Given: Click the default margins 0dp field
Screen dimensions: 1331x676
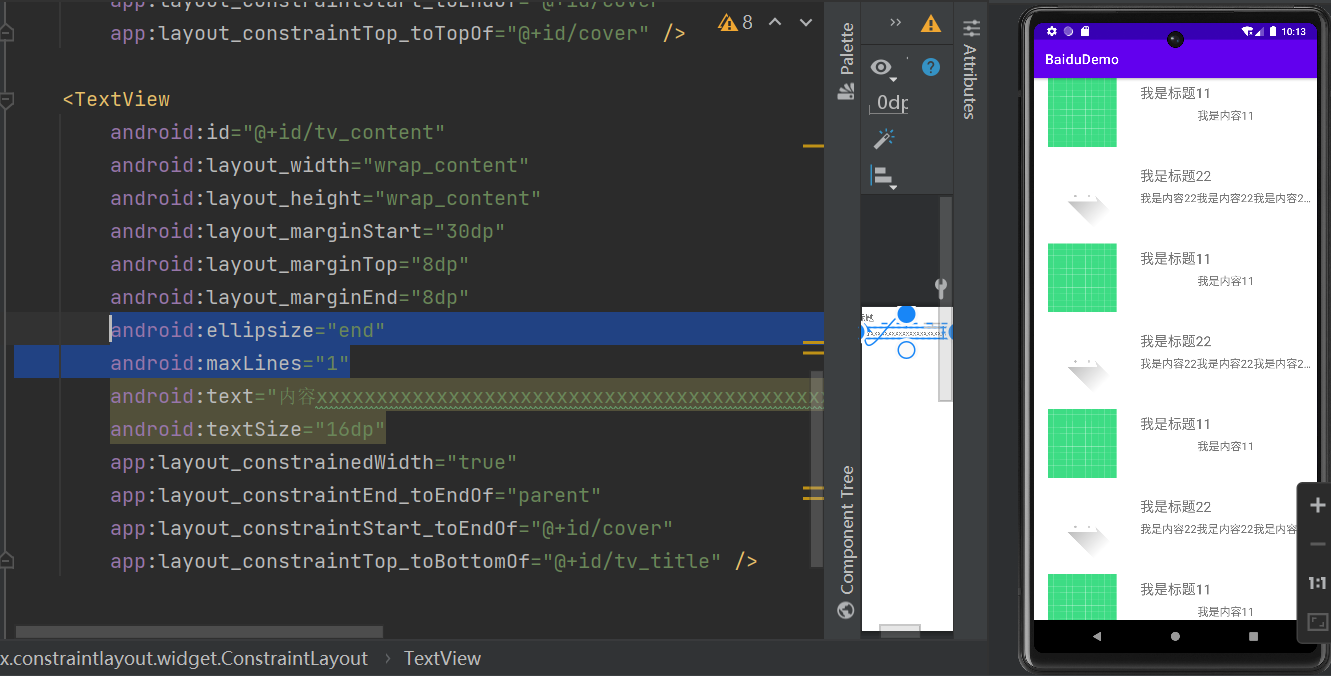Looking at the screenshot, I should tap(890, 103).
